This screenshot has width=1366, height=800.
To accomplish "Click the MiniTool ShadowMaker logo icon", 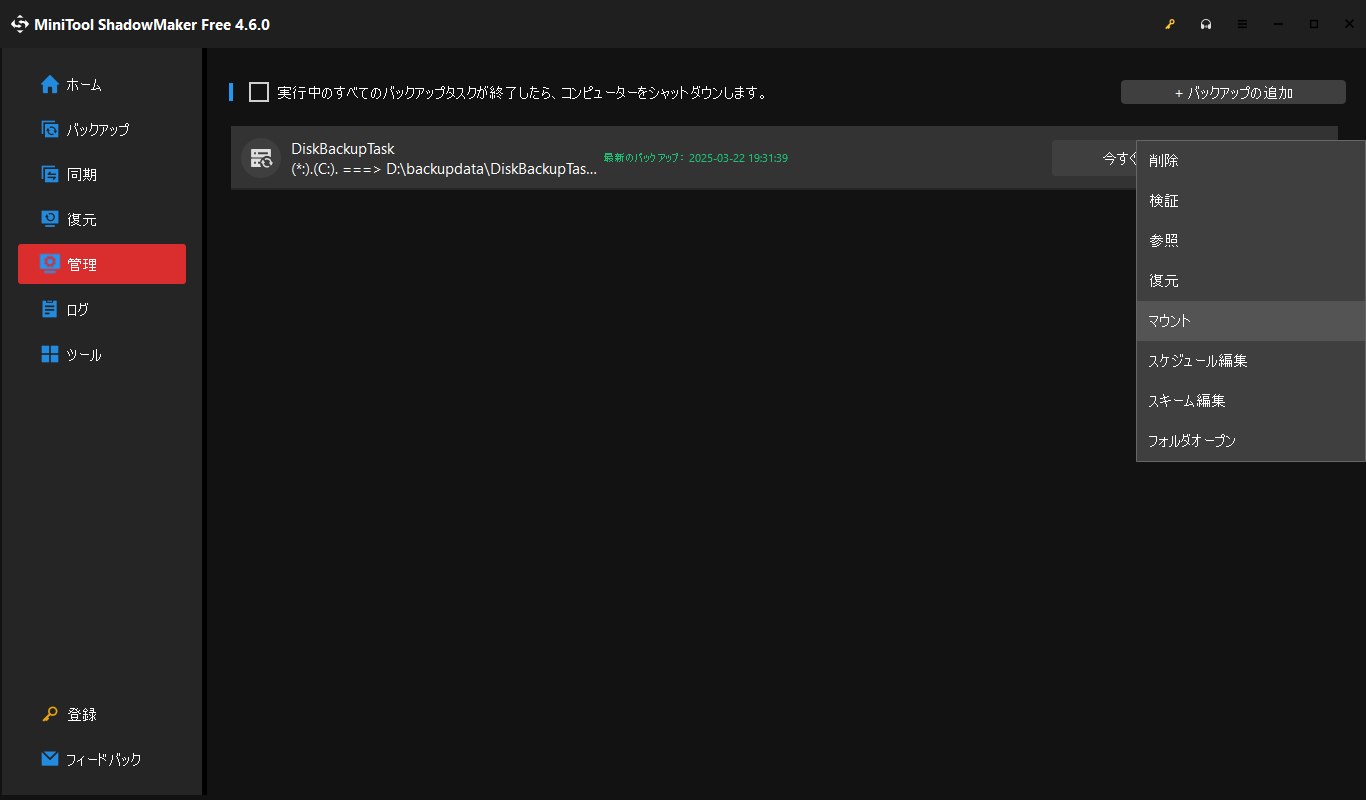I will 20,24.
